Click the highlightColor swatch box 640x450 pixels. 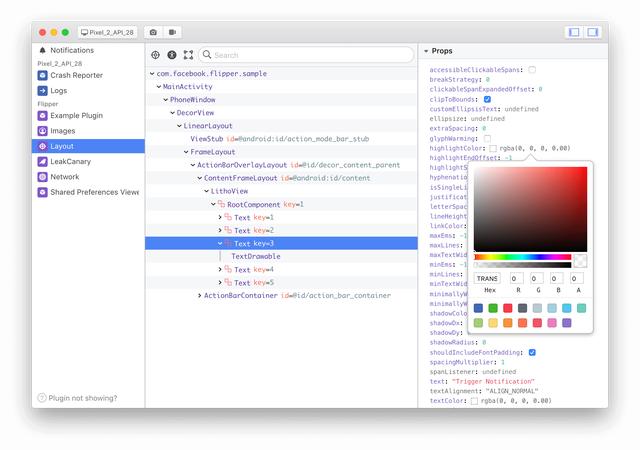pyautogui.click(x=493, y=148)
